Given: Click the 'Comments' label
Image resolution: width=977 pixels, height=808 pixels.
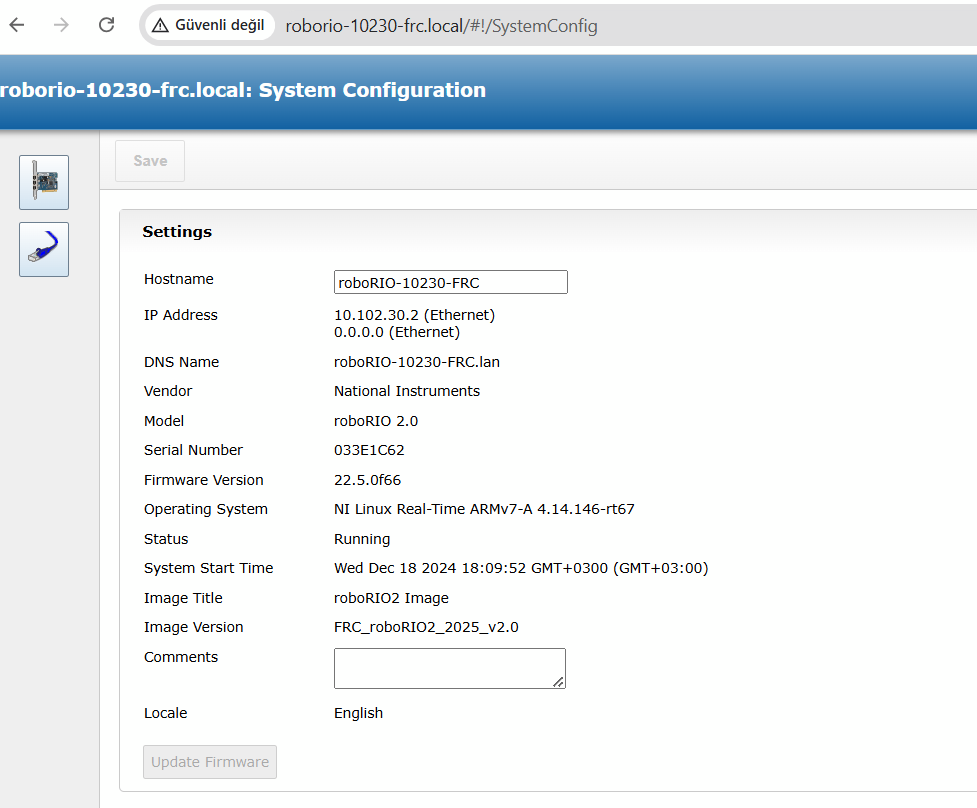Looking at the screenshot, I should coord(181,657).
